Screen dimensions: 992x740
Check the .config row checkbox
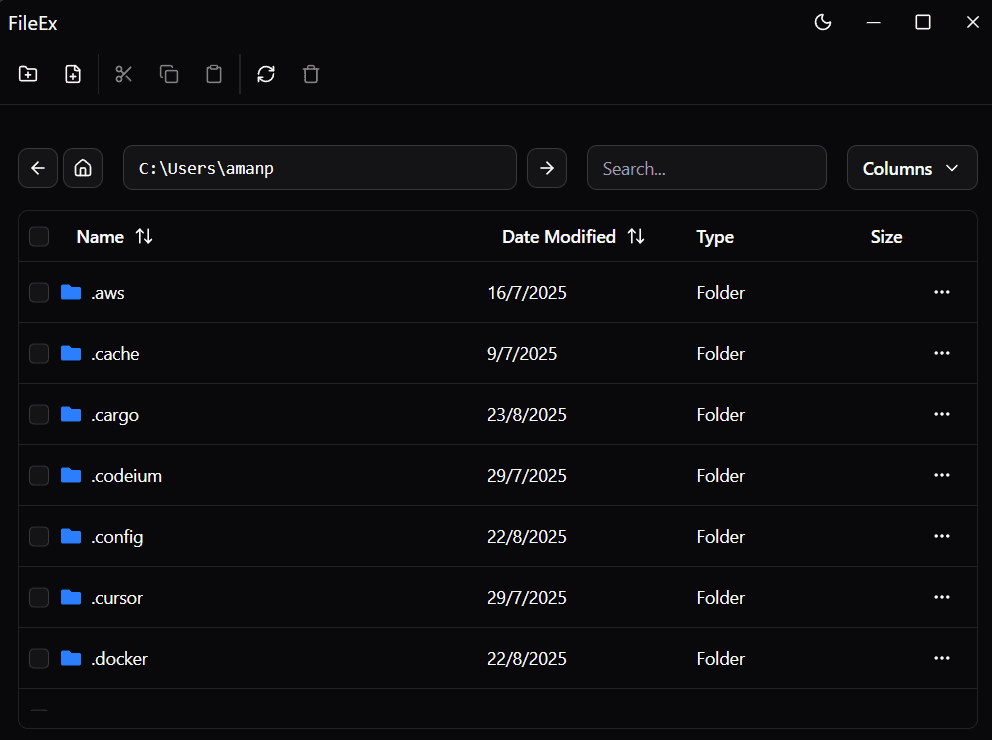(x=39, y=536)
